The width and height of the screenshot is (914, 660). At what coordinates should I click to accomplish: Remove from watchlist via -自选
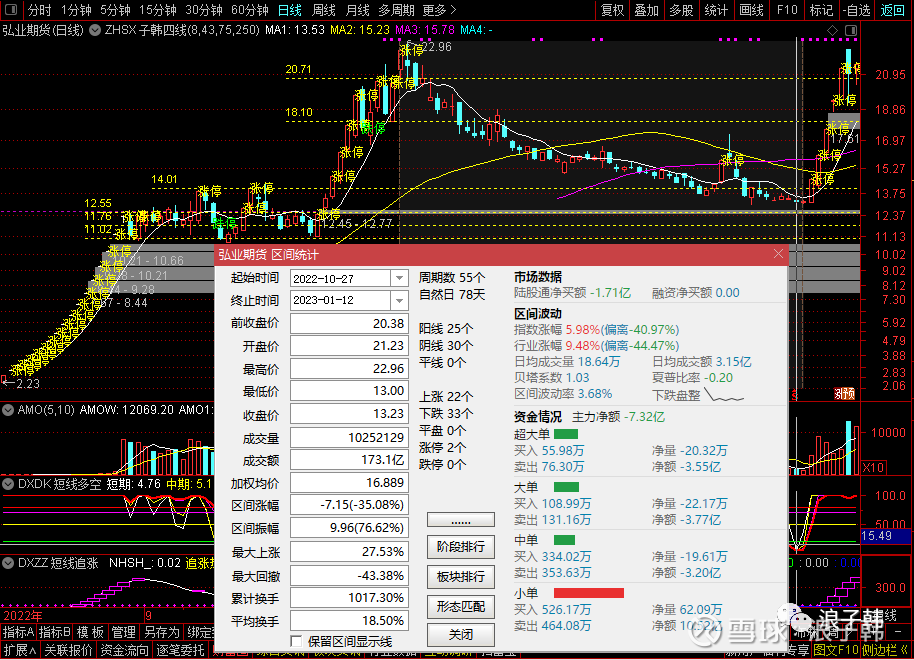point(856,10)
